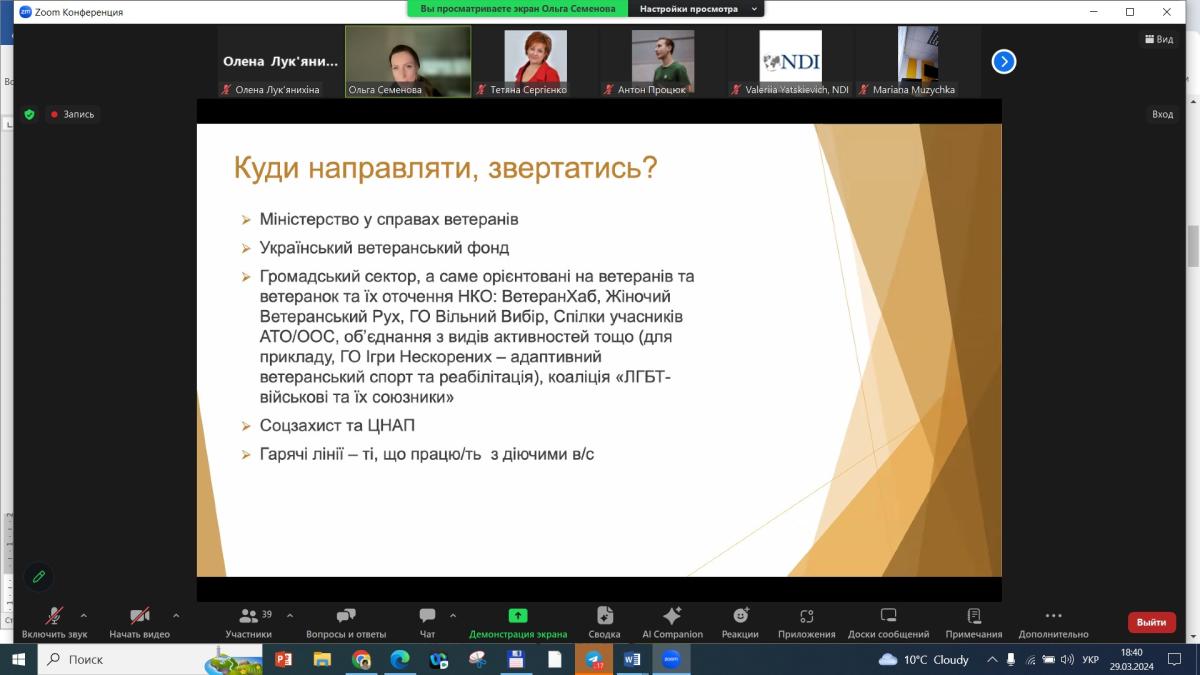
Task: Expand audio options arrow beside microphone
Action: point(83,615)
